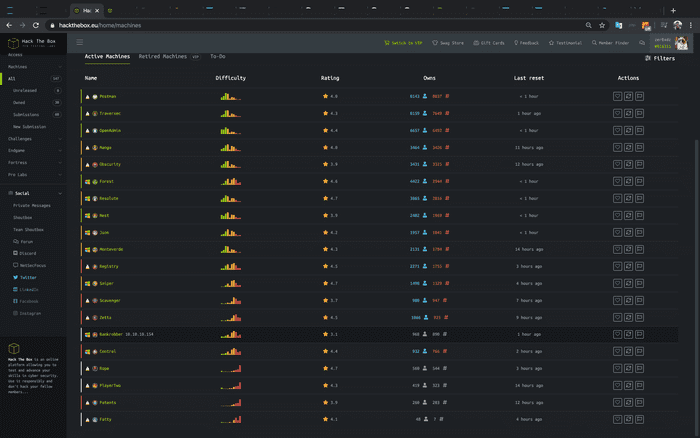Click the hamburger menu icon beside the logo
This screenshot has width=700, height=438.
pyautogui.click(x=80, y=43)
